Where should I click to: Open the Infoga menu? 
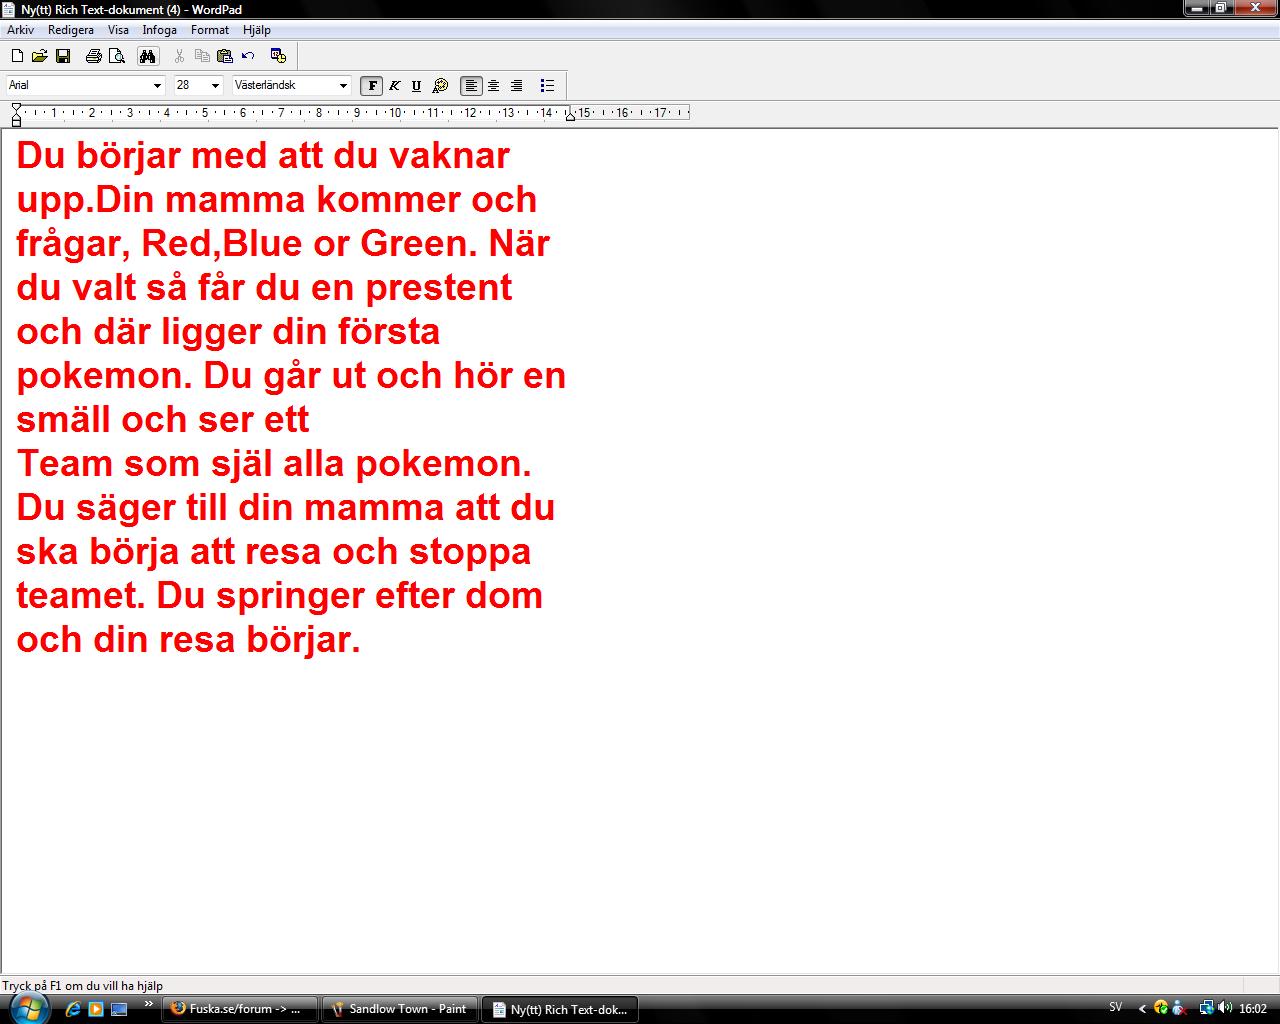[159, 30]
